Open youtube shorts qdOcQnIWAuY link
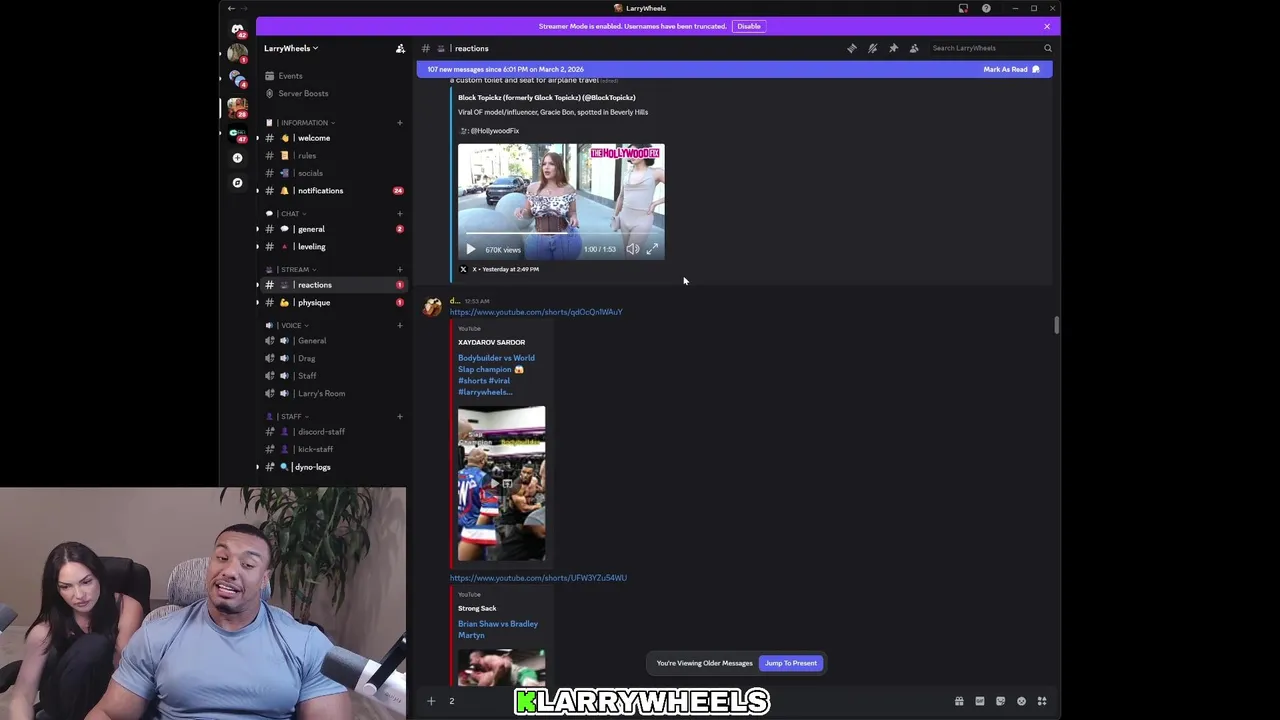 536,312
